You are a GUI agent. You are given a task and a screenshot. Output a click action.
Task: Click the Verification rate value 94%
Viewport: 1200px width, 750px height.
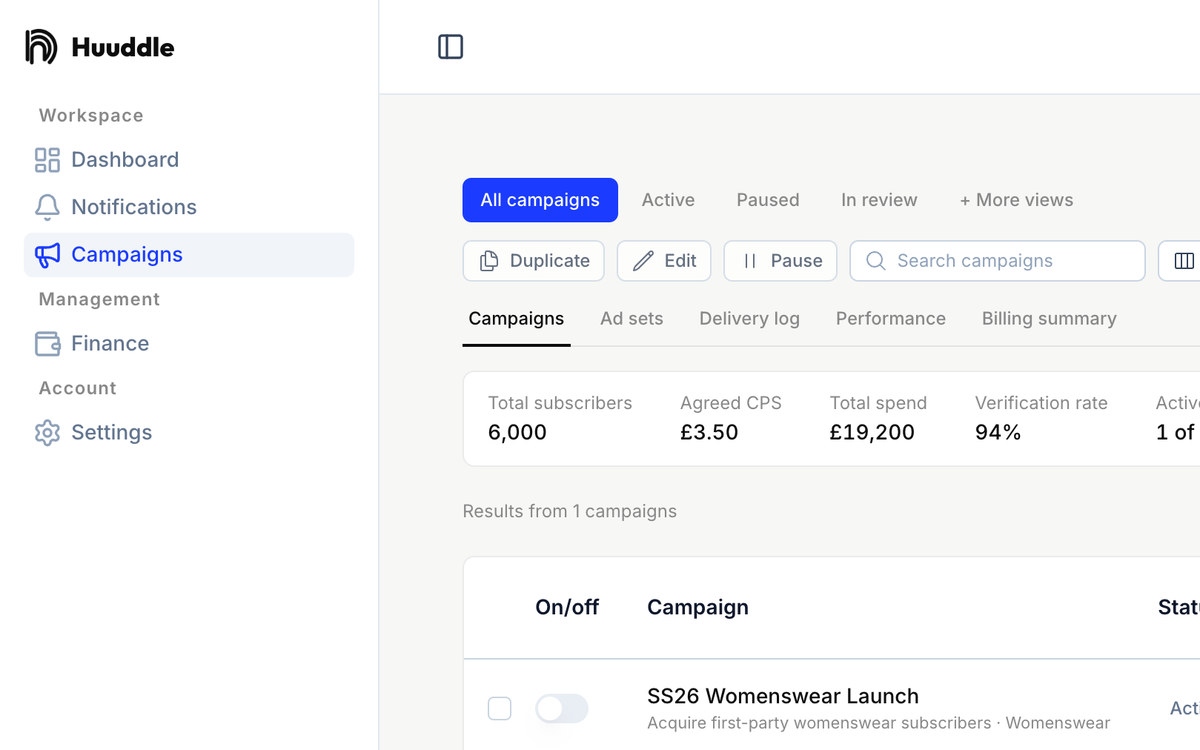998,433
